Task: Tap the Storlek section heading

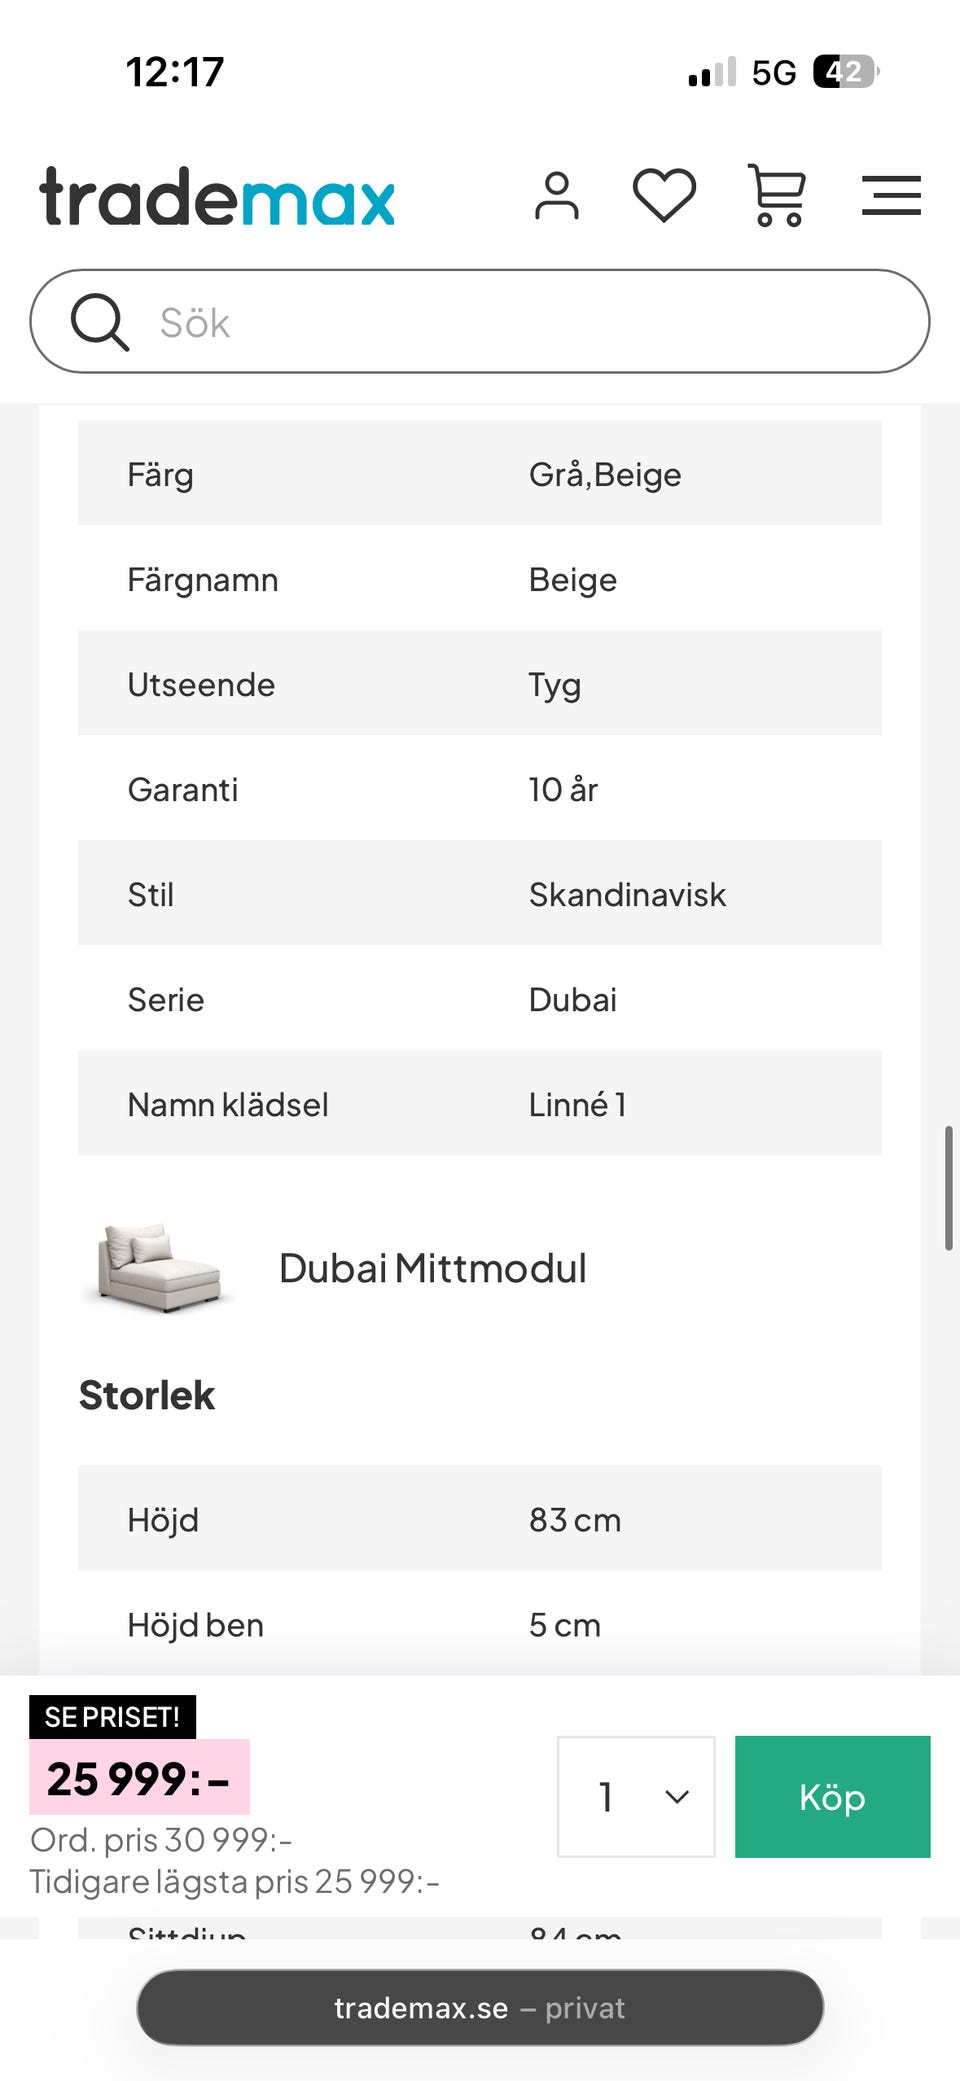Action: coord(147,1395)
